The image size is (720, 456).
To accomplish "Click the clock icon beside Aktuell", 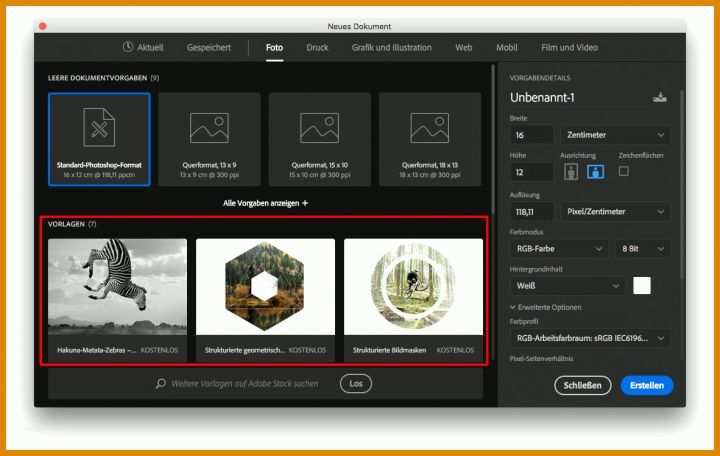I will 128,47.
